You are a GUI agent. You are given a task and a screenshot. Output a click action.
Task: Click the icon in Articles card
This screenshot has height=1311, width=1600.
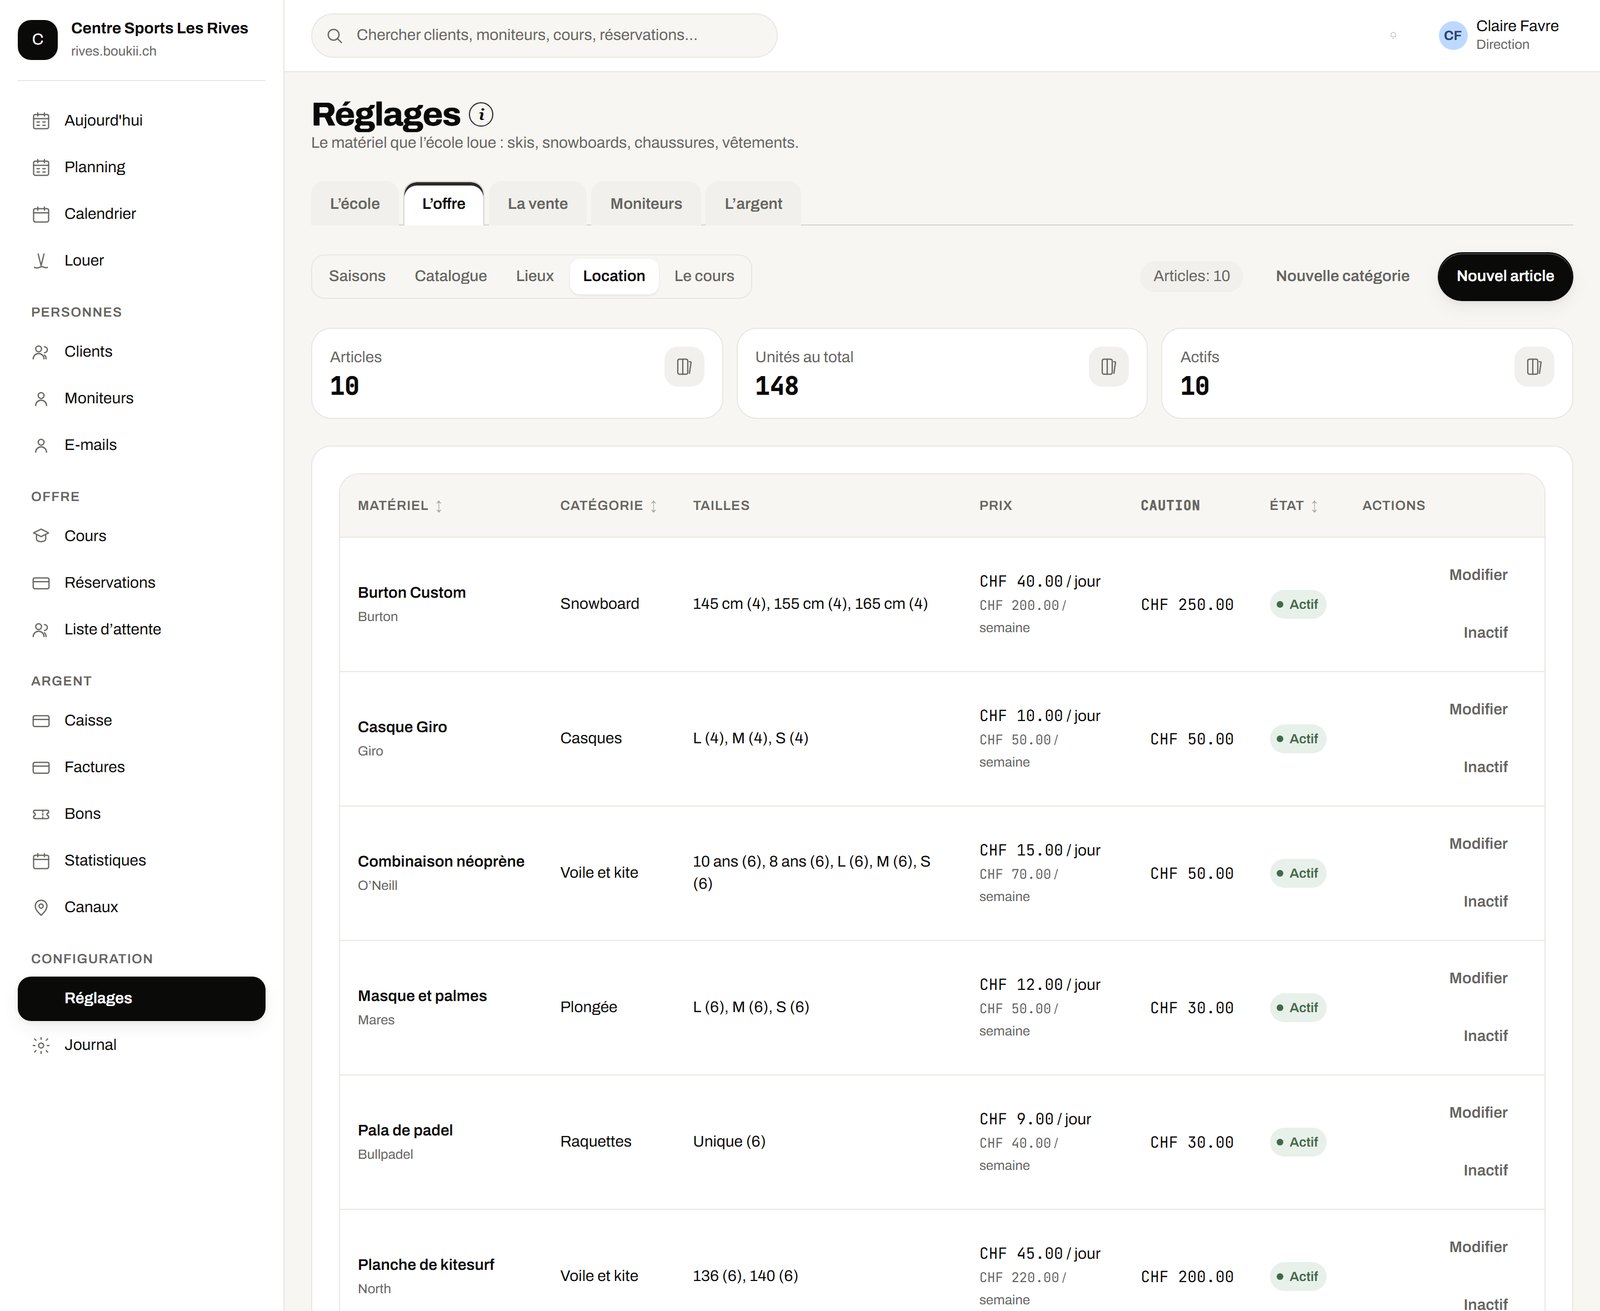[684, 367]
